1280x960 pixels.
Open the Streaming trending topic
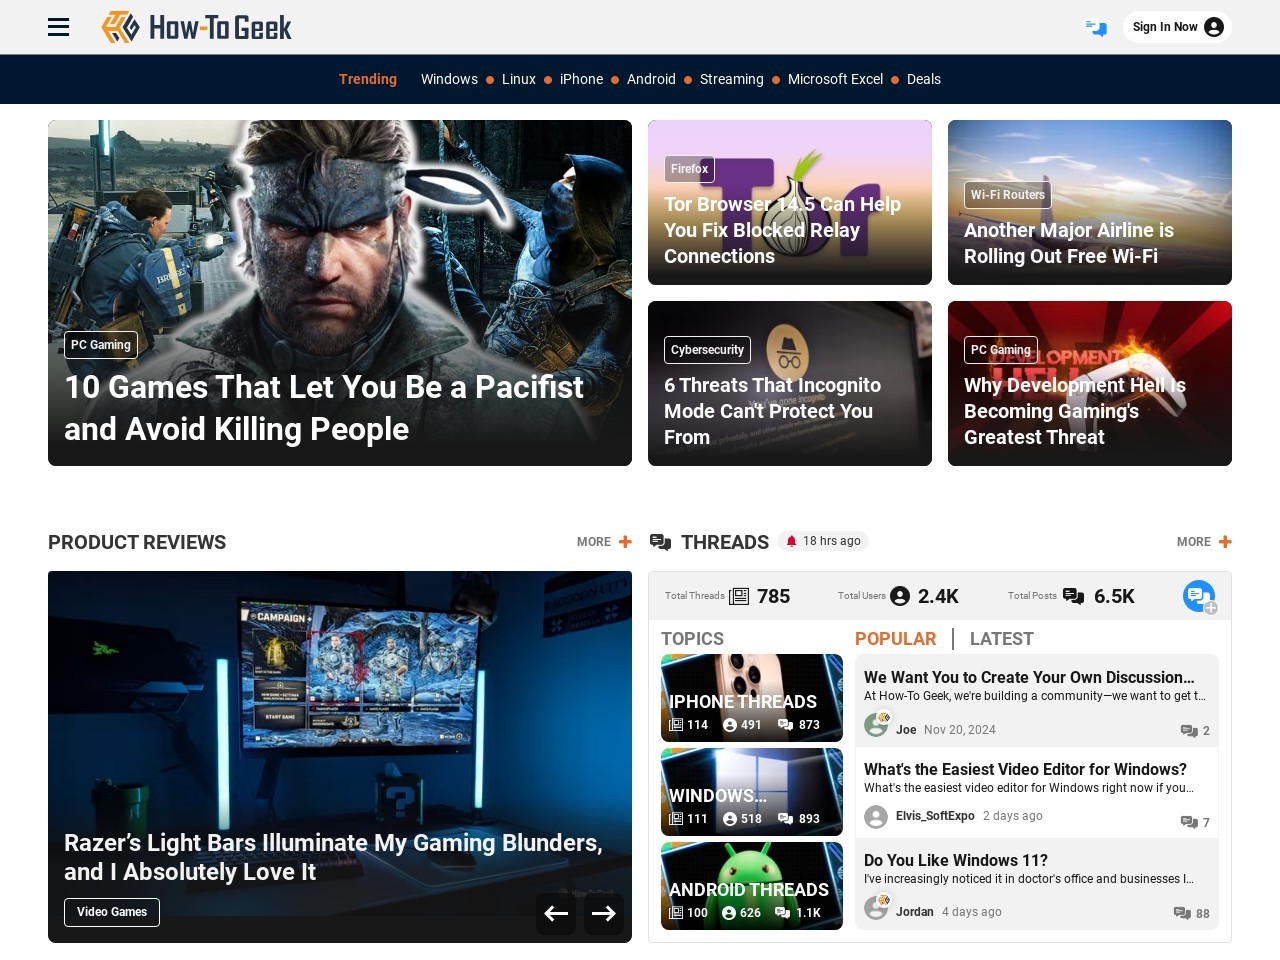[x=732, y=79]
